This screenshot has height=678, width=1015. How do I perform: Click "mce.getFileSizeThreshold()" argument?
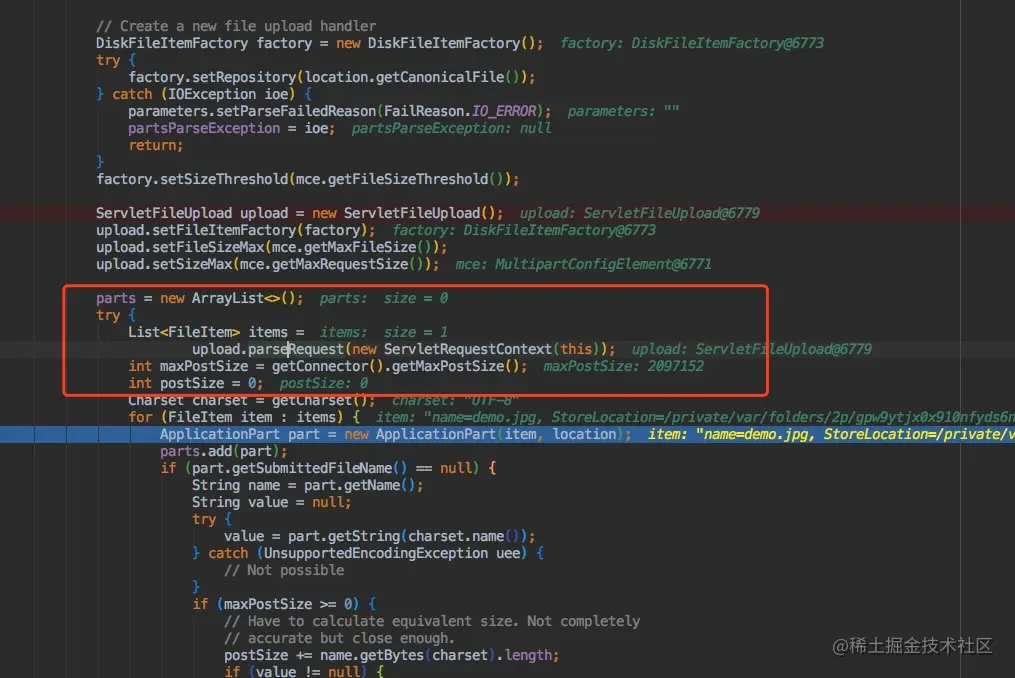[x=399, y=179]
